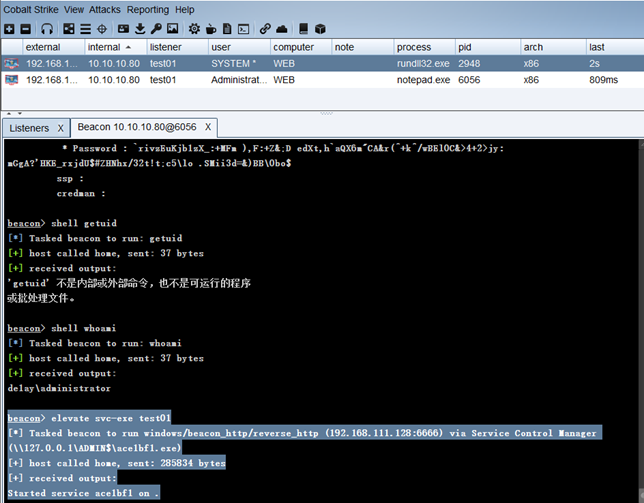Image resolution: width=644 pixels, height=503 pixels.
Task: Open the Reporting menu
Action: (x=148, y=9)
